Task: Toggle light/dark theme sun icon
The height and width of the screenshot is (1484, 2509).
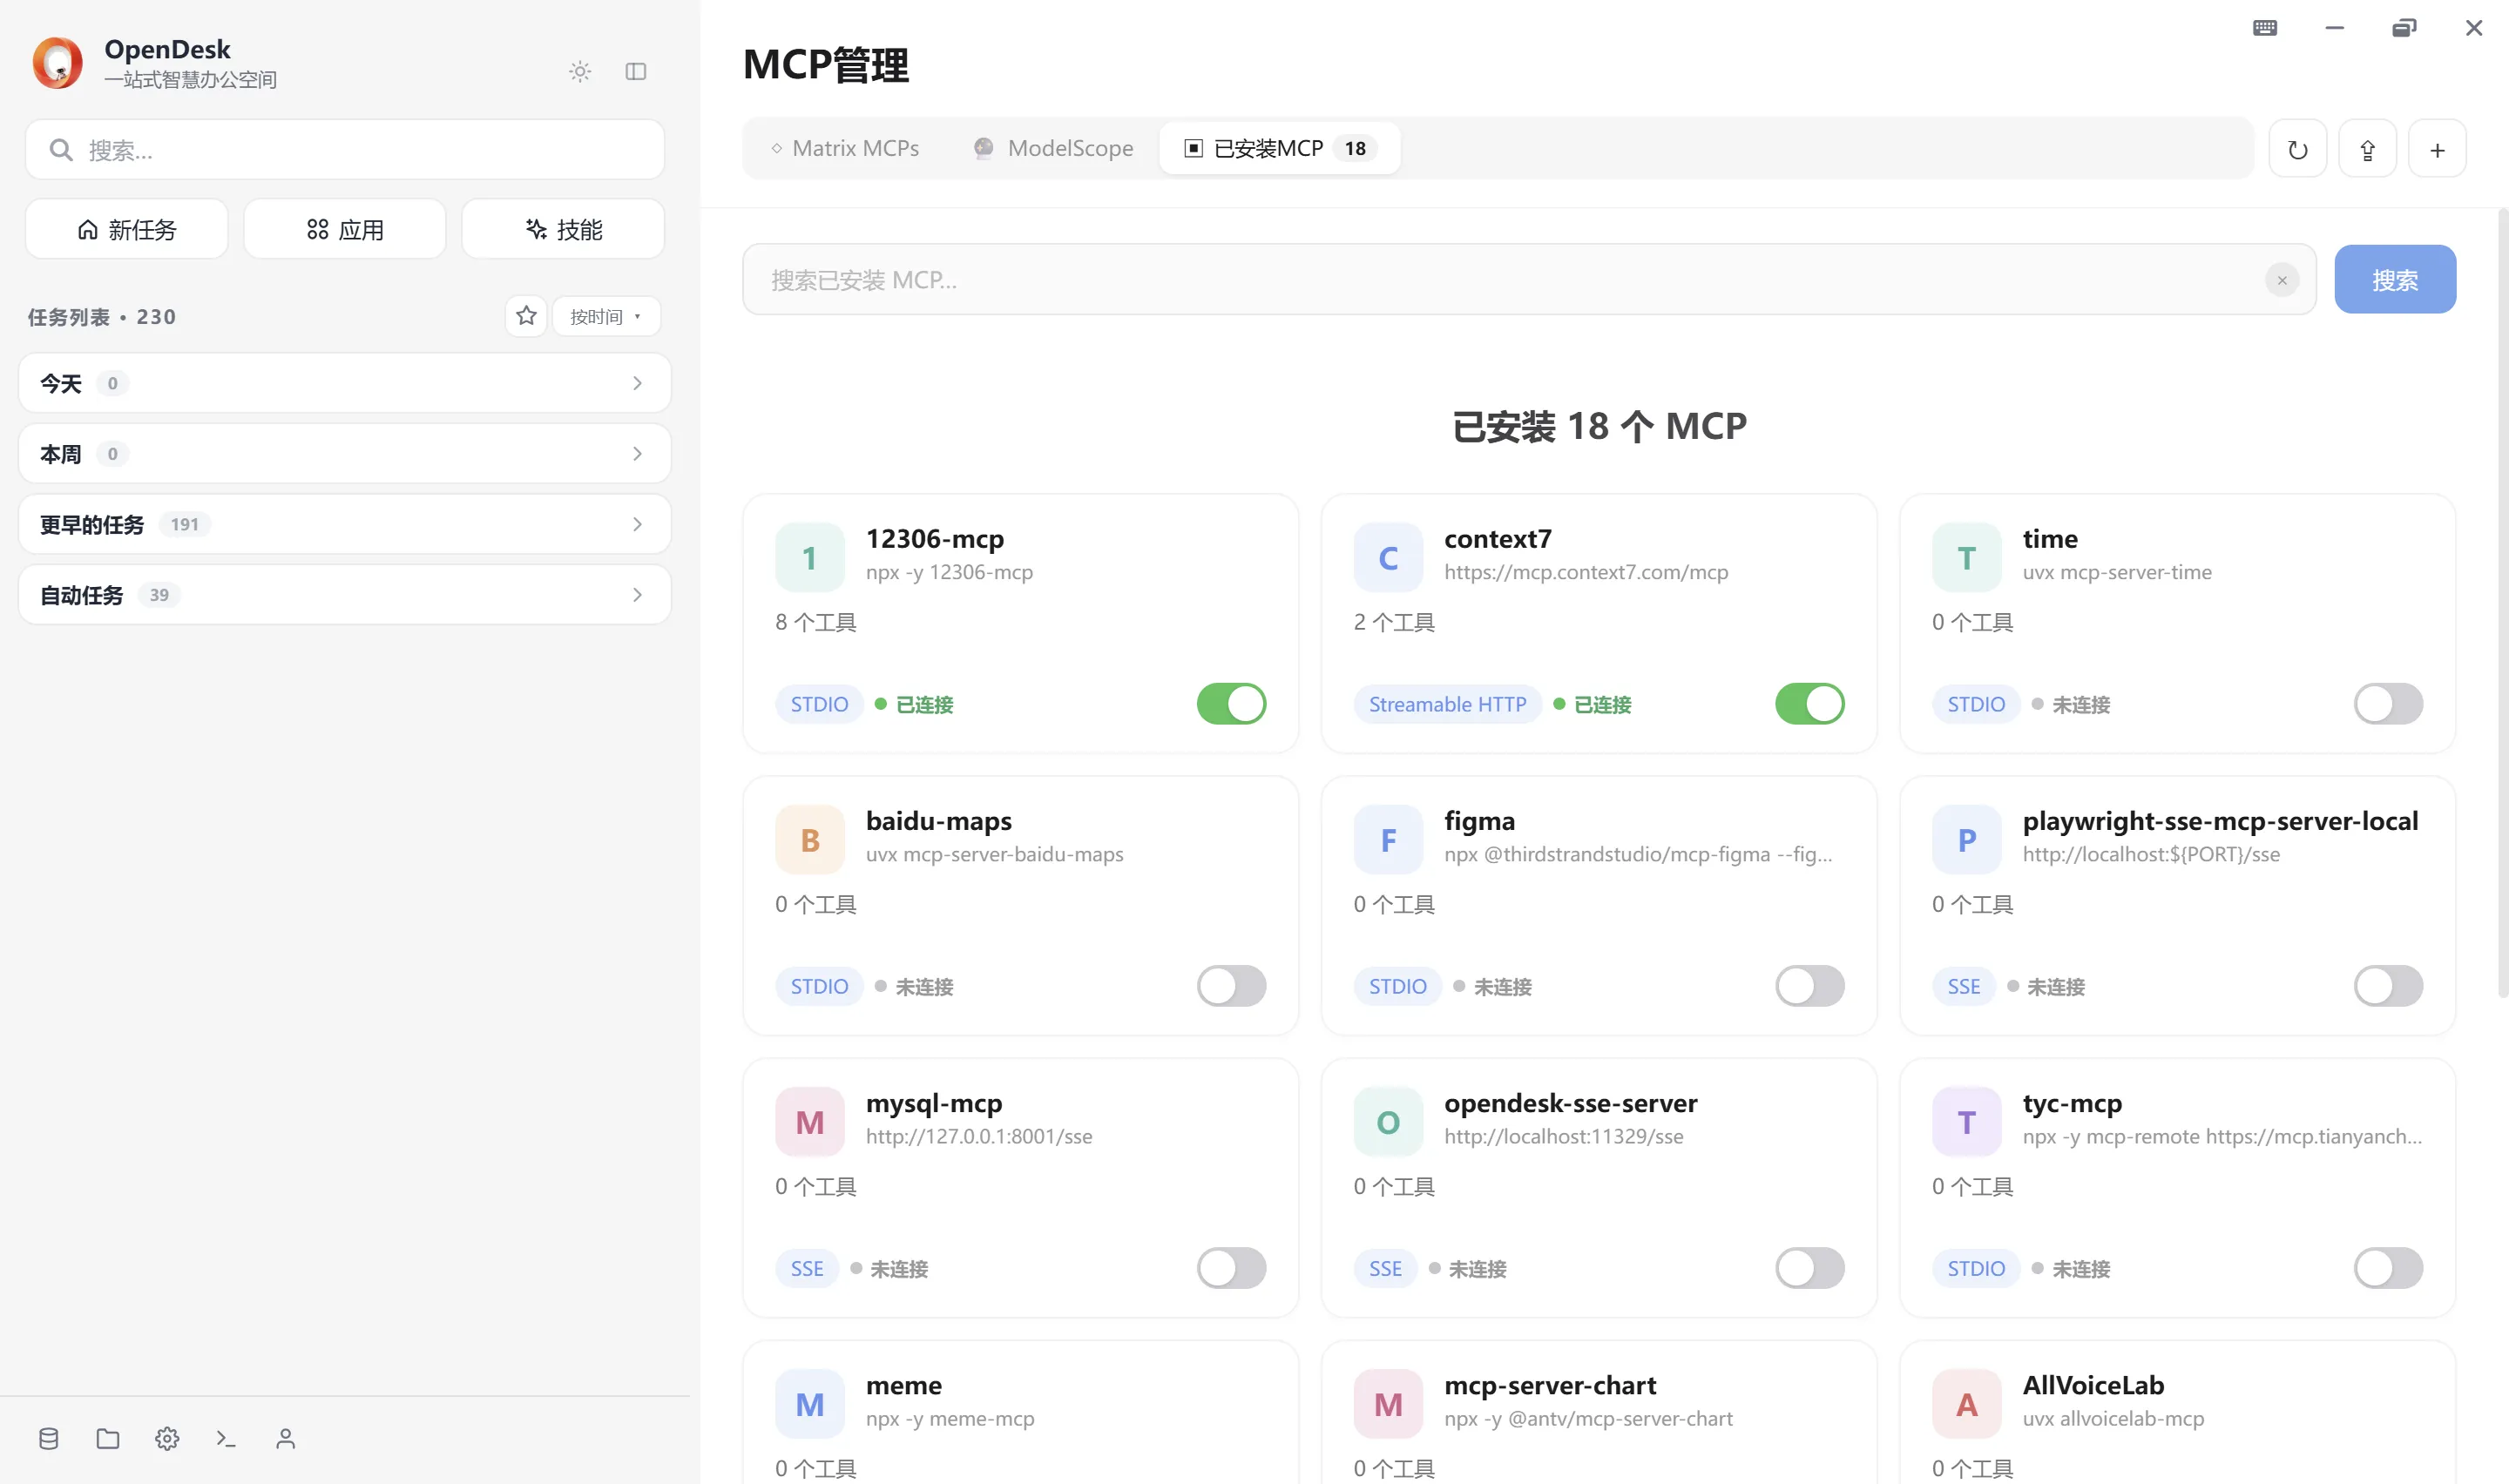Action: point(580,71)
